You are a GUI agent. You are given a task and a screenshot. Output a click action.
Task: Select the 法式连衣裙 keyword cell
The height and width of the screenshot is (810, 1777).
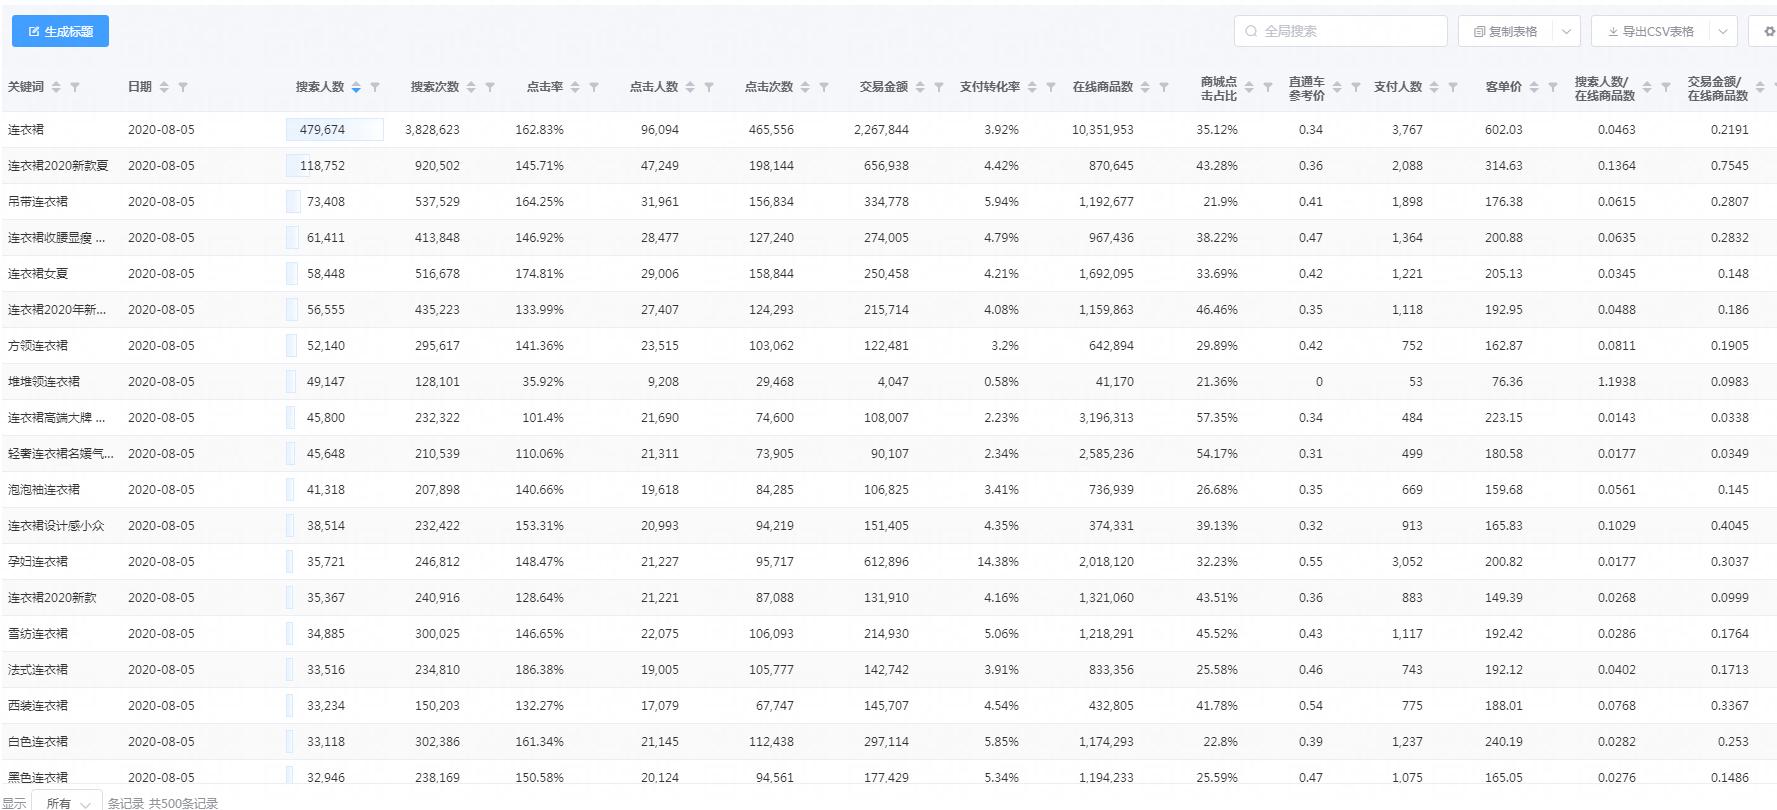point(38,670)
